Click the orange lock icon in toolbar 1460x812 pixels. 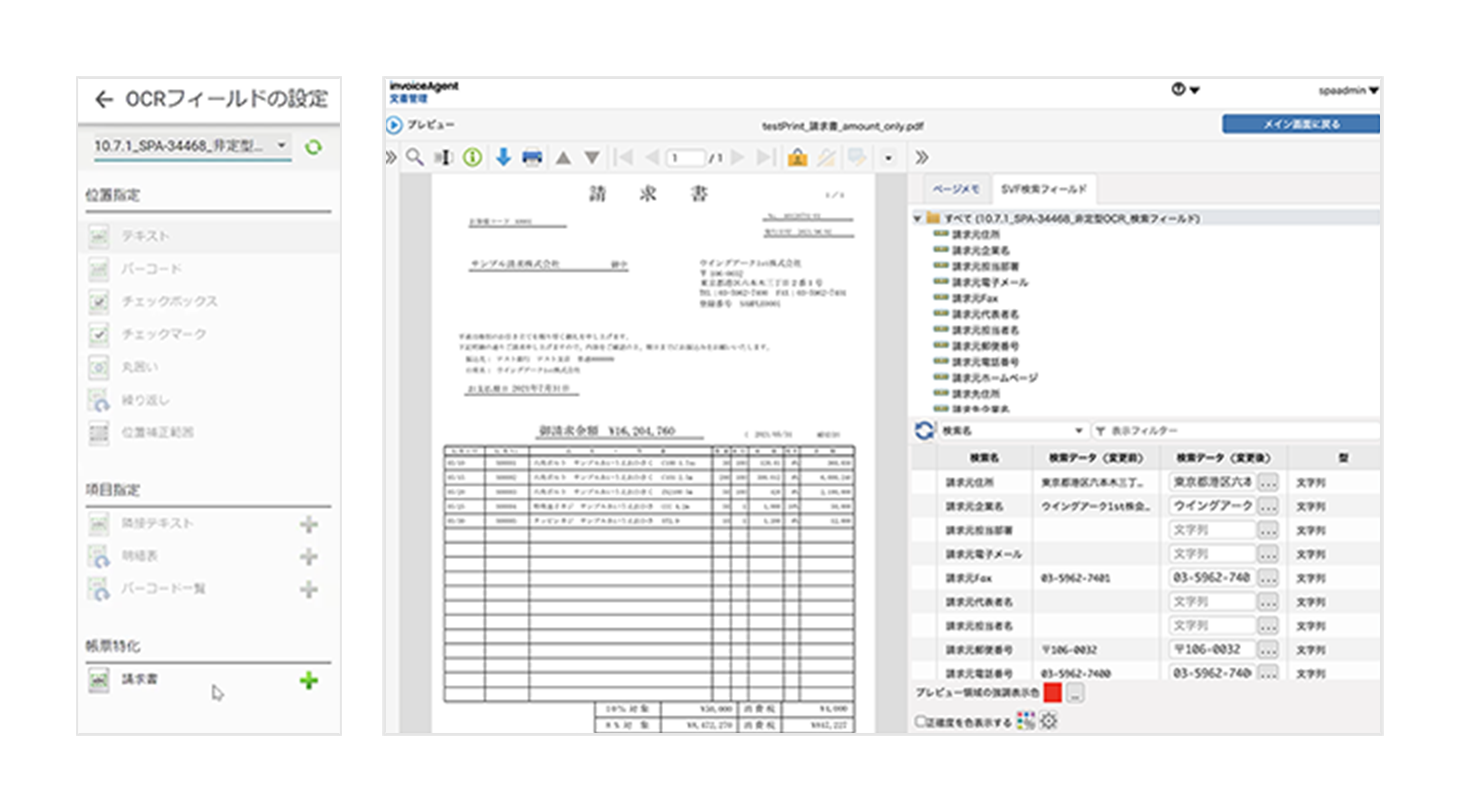(x=797, y=157)
